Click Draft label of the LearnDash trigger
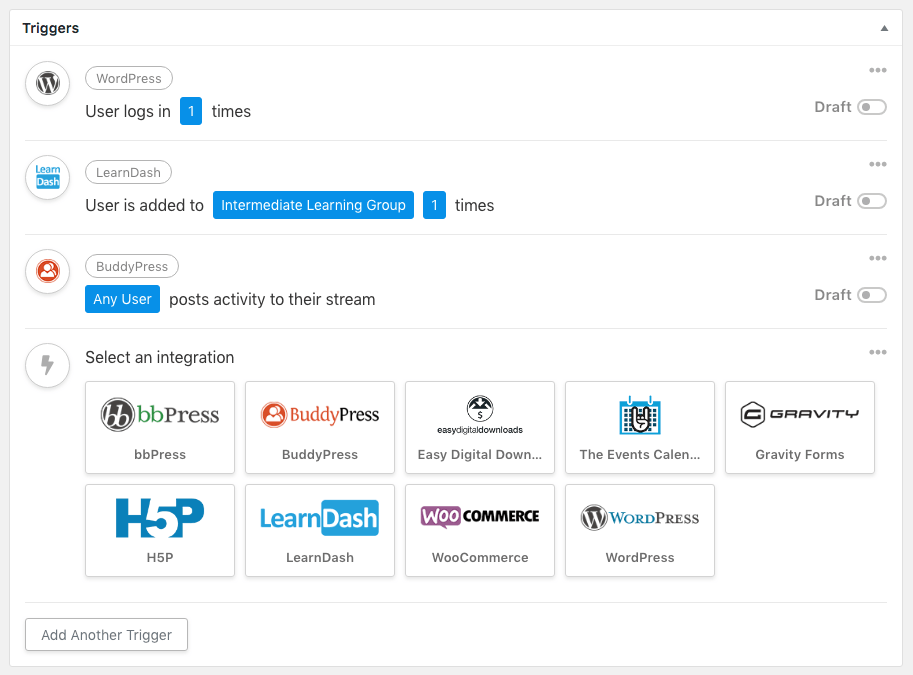Image resolution: width=913 pixels, height=675 pixels. (x=833, y=201)
